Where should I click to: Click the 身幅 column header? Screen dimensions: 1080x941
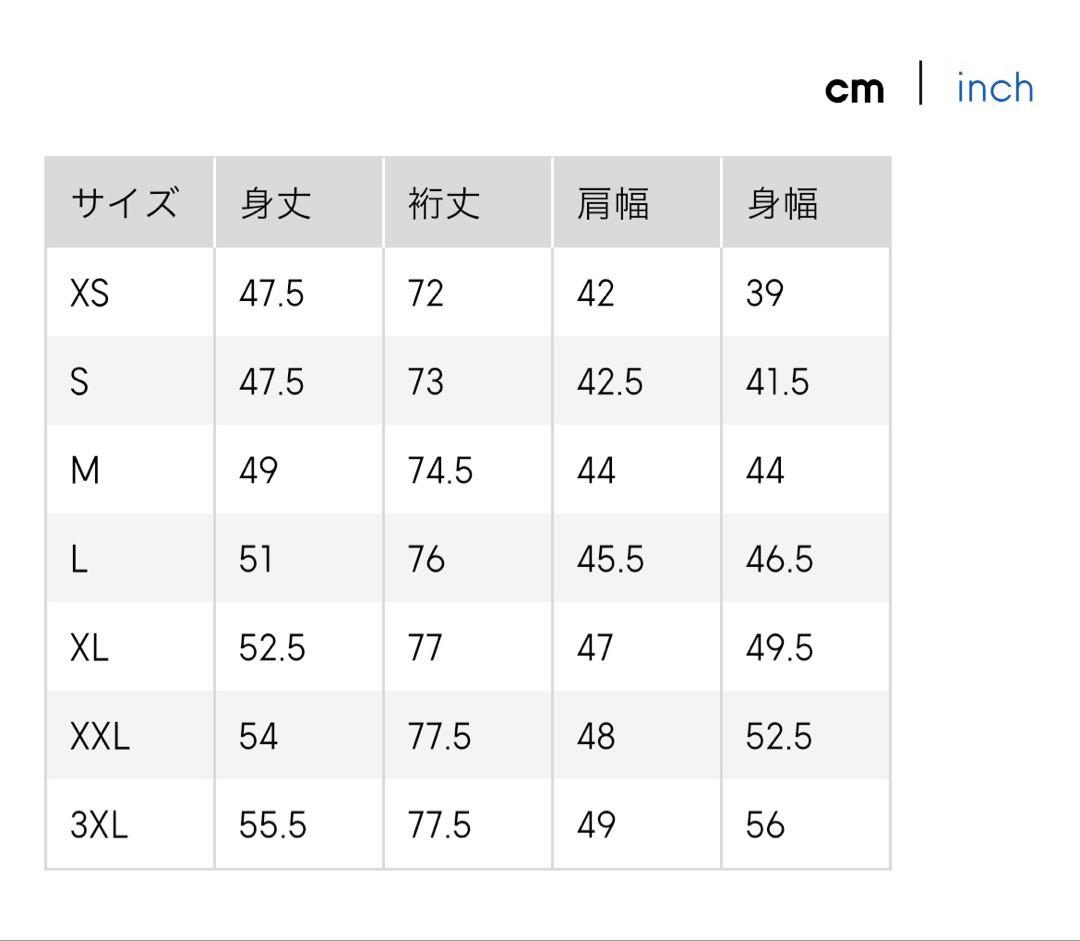click(782, 203)
